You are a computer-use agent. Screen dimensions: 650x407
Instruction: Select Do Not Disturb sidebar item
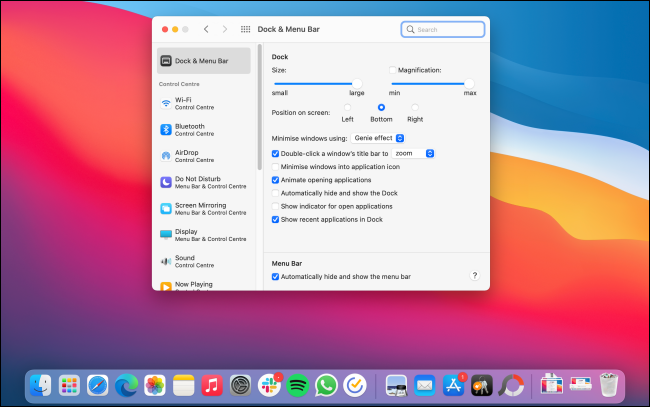pyautogui.click(x=198, y=182)
